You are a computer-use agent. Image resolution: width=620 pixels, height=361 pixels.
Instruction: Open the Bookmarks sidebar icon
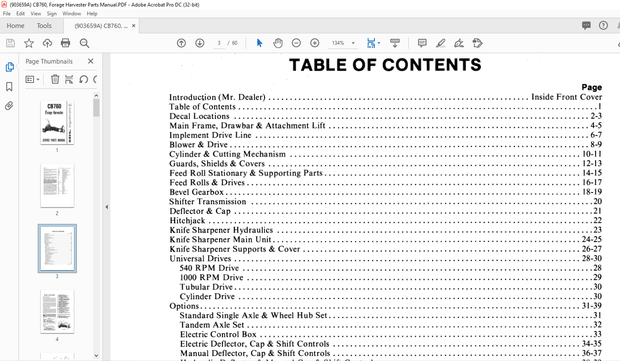click(x=9, y=87)
